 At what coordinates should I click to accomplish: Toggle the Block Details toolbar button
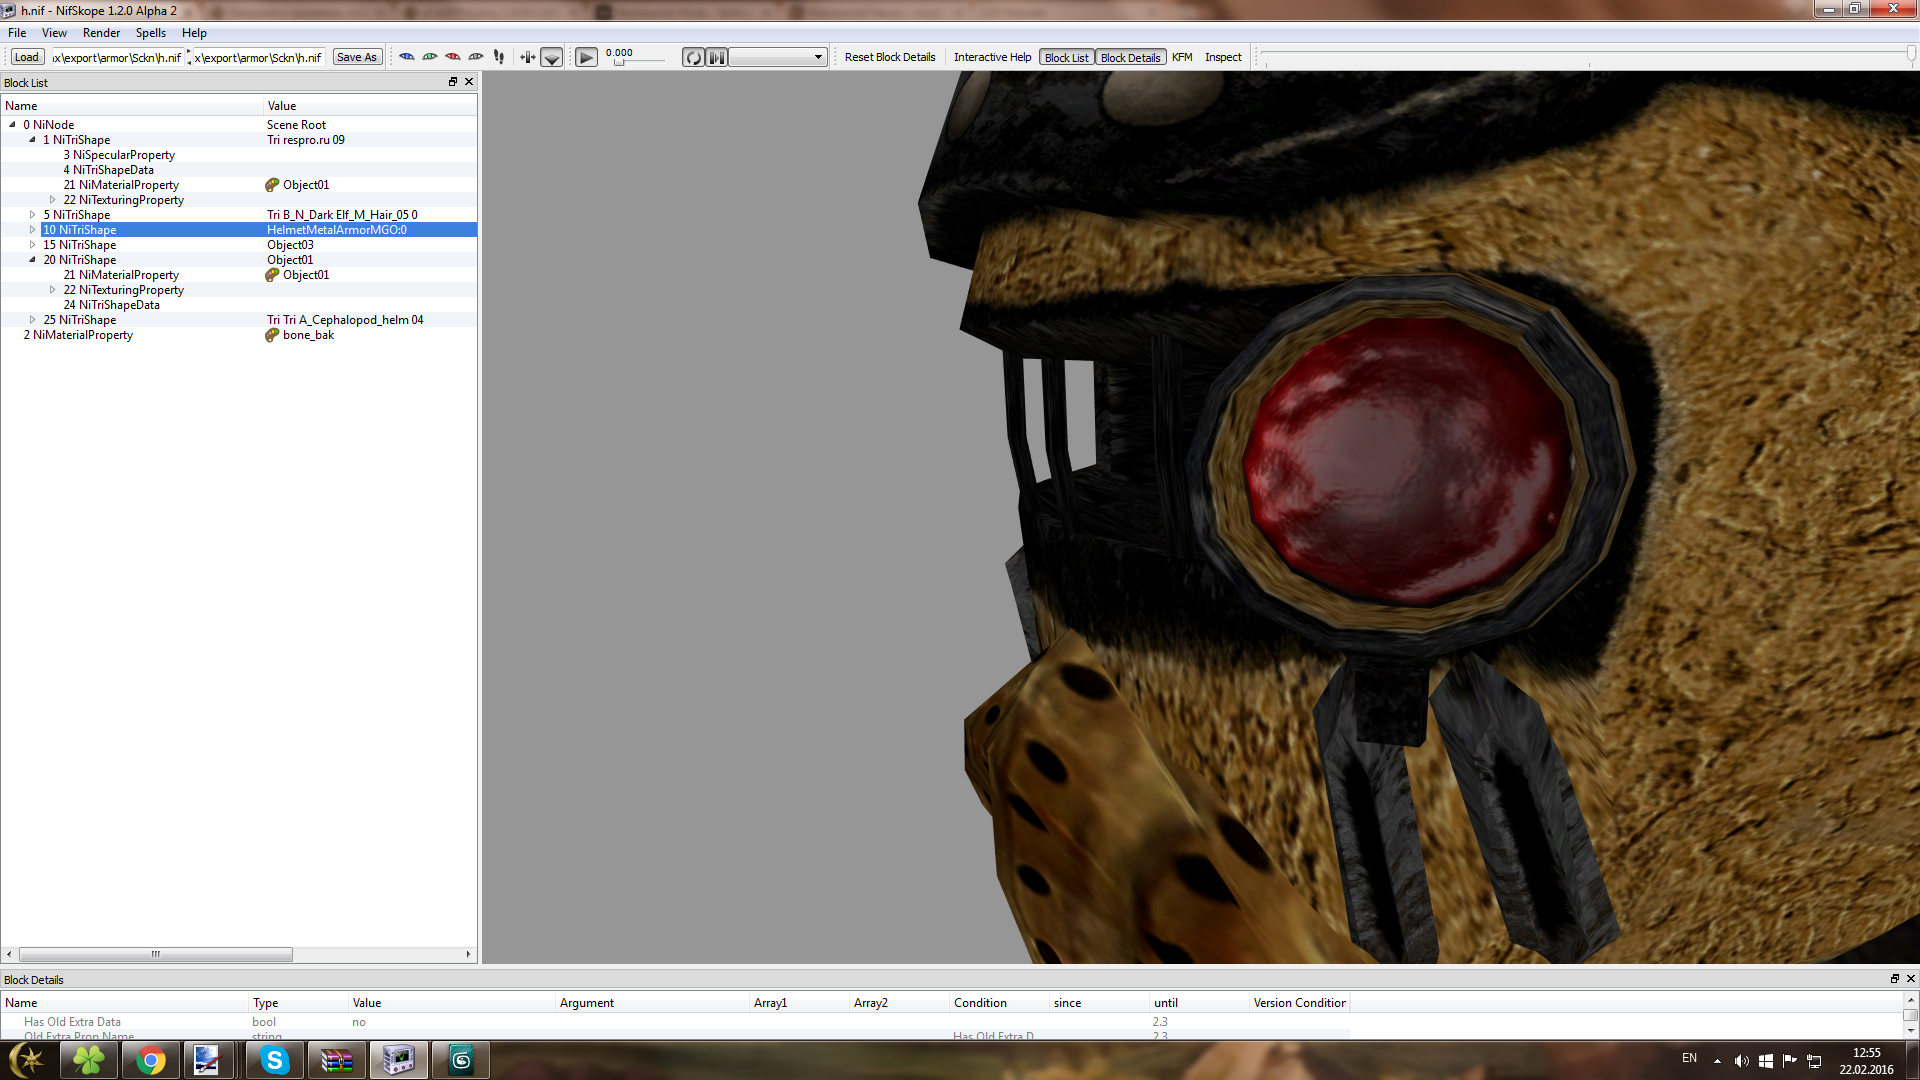(1130, 57)
